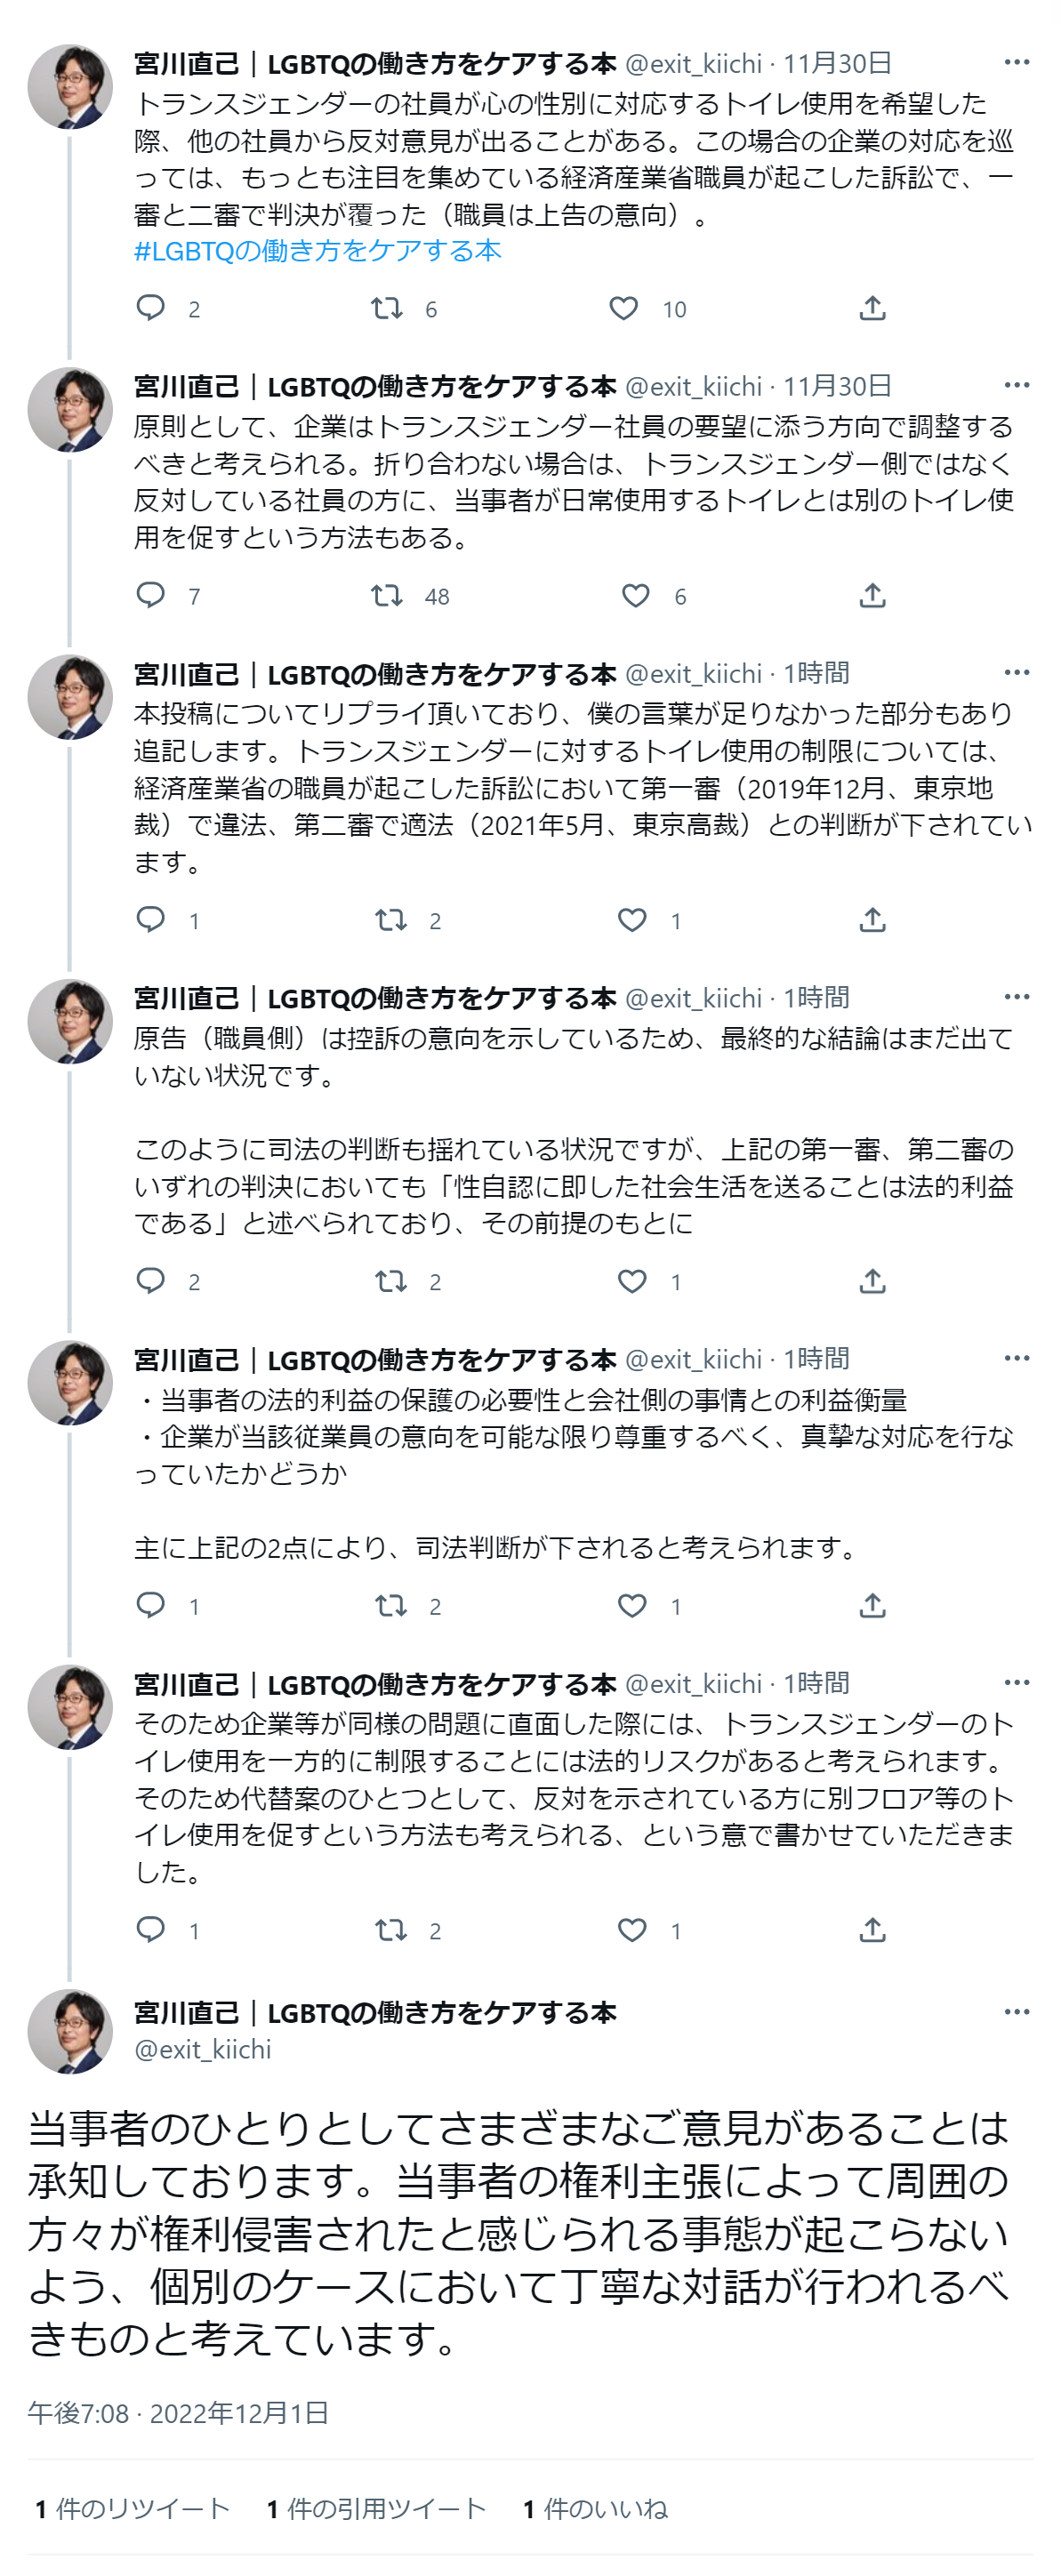Image resolution: width=1061 pixels, height=2576 pixels.
Task: Click the 11月30日 timestamp on the first tweet
Action: [837, 63]
